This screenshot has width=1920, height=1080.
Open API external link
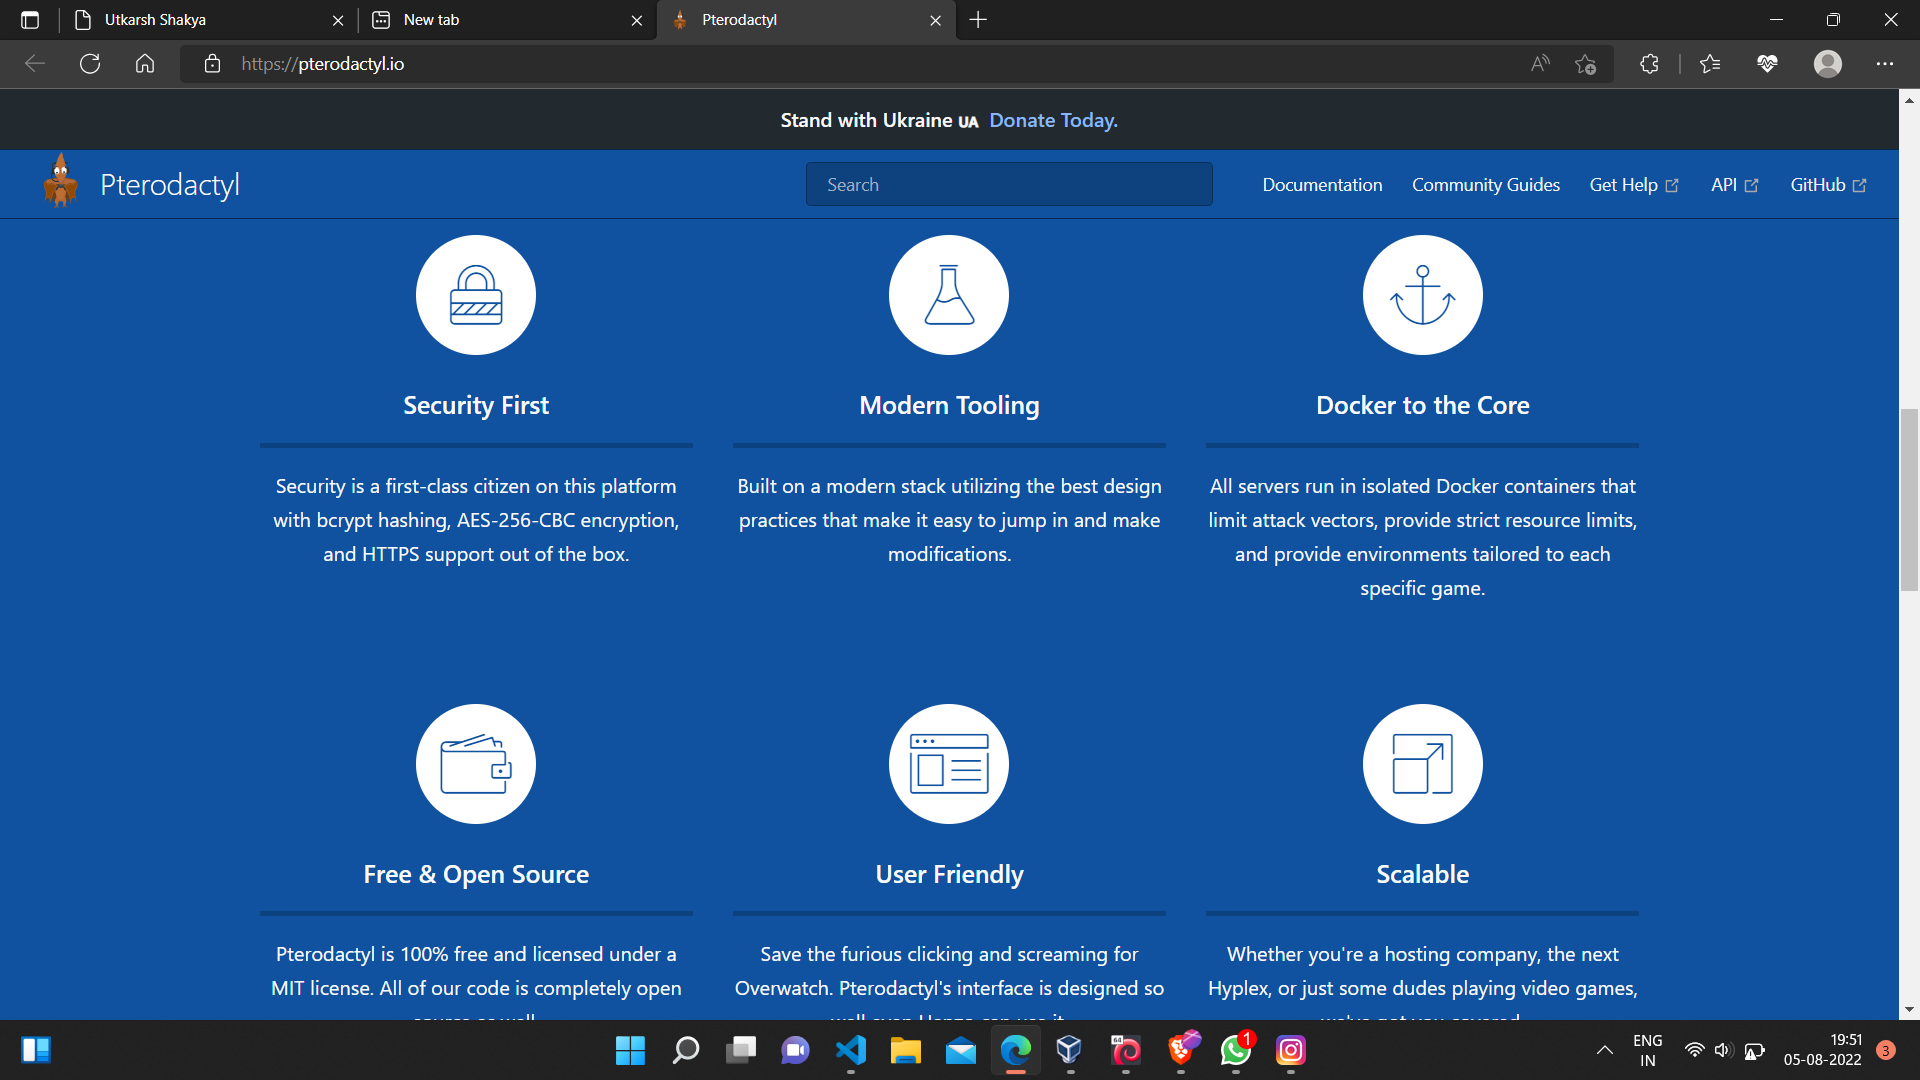pos(1734,185)
